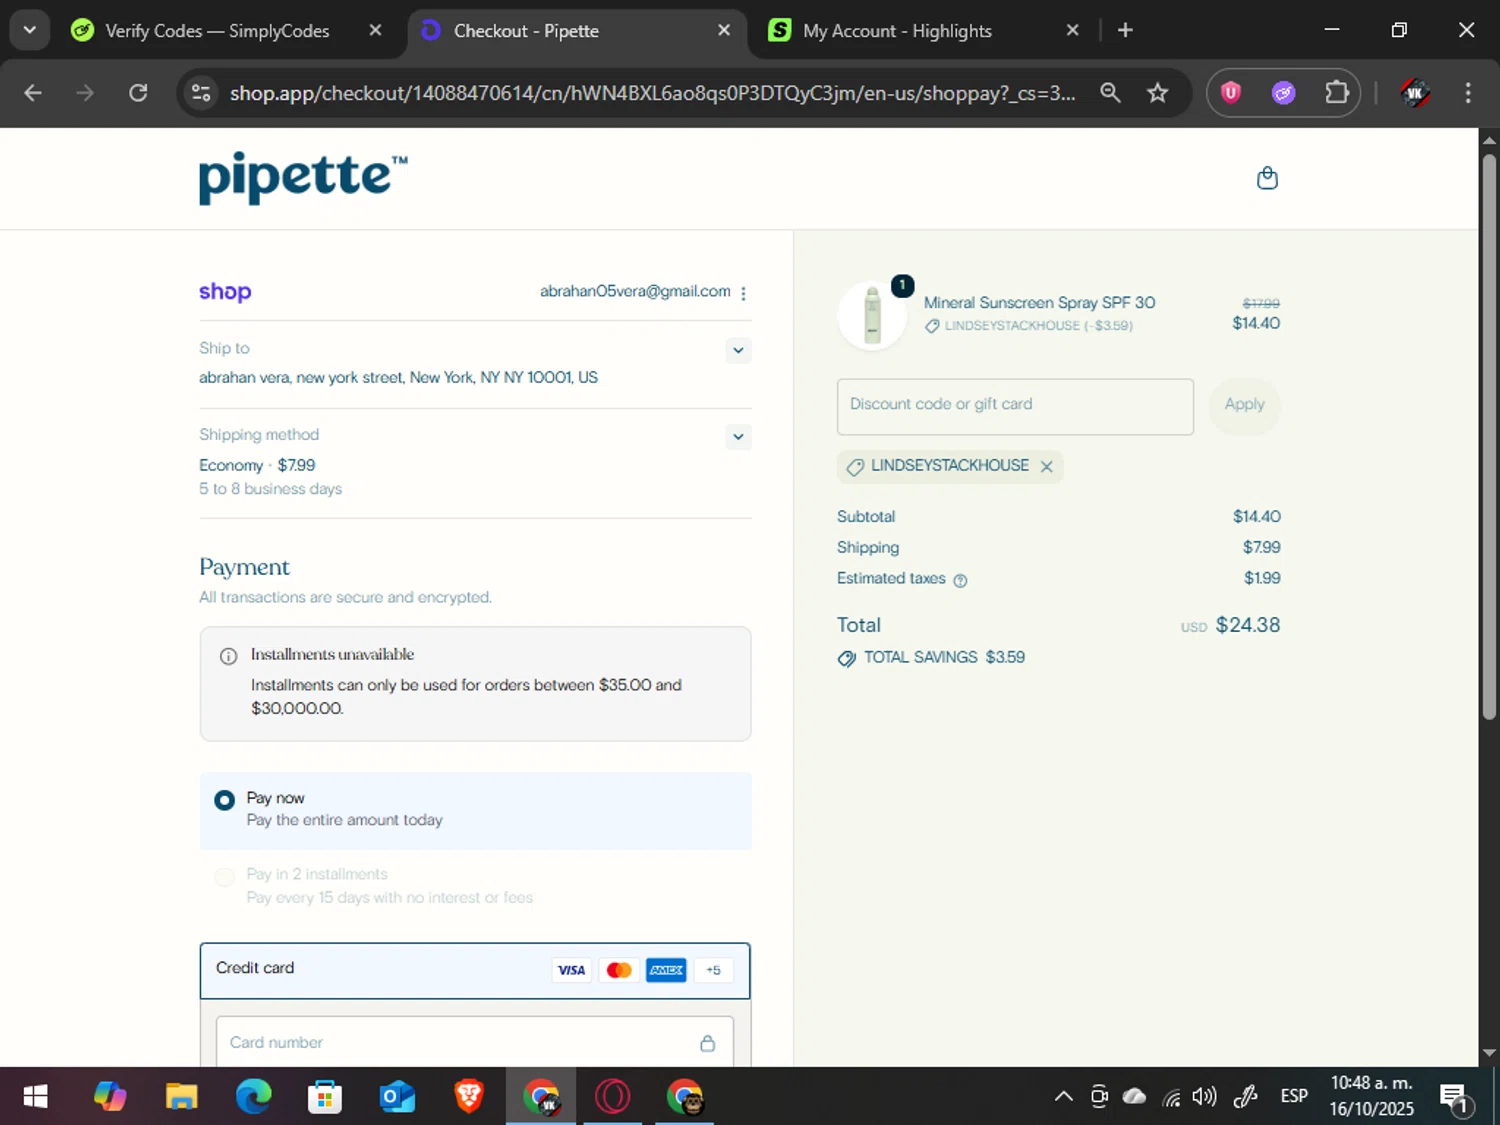1500x1125 pixels.
Task: Close the Checkout - Pipette tab
Action: tap(724, 31)
